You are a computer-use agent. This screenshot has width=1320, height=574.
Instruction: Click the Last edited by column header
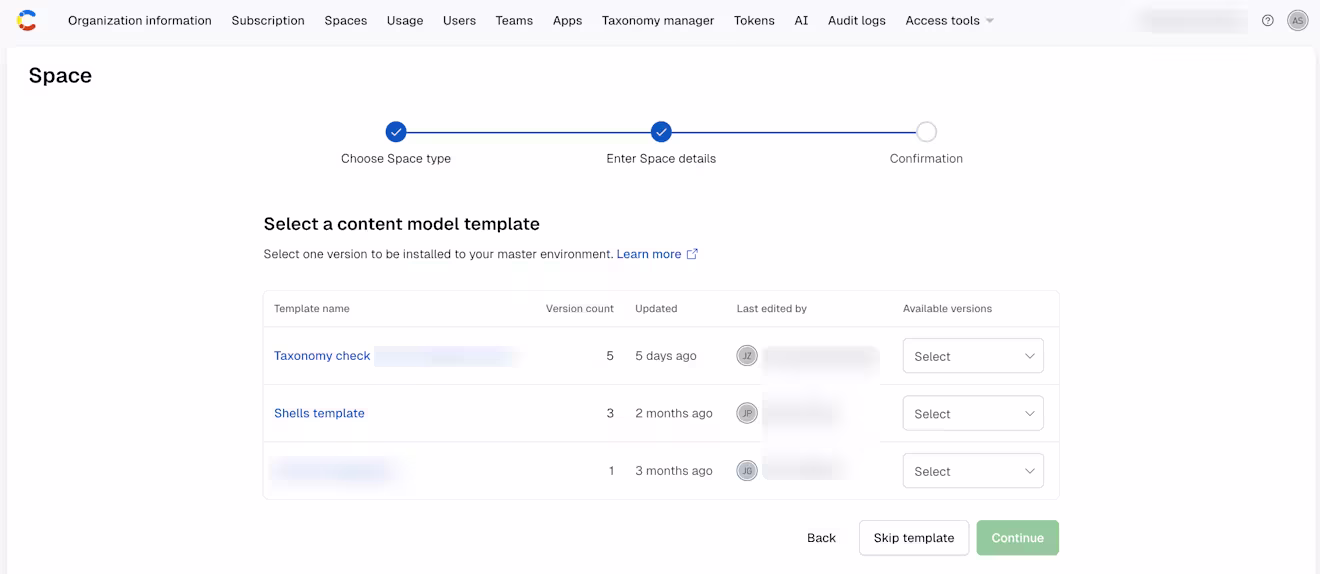(x=772, y=309)
